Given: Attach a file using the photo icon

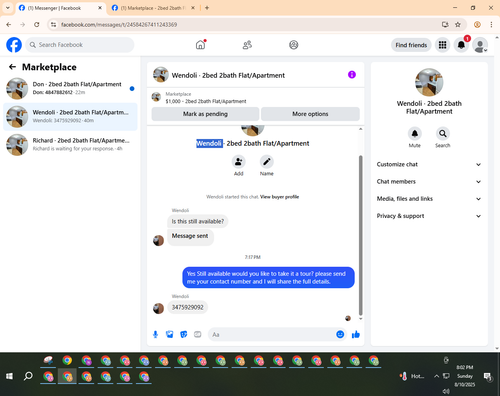Looking at the screenshot, I should tap(170, 334).
